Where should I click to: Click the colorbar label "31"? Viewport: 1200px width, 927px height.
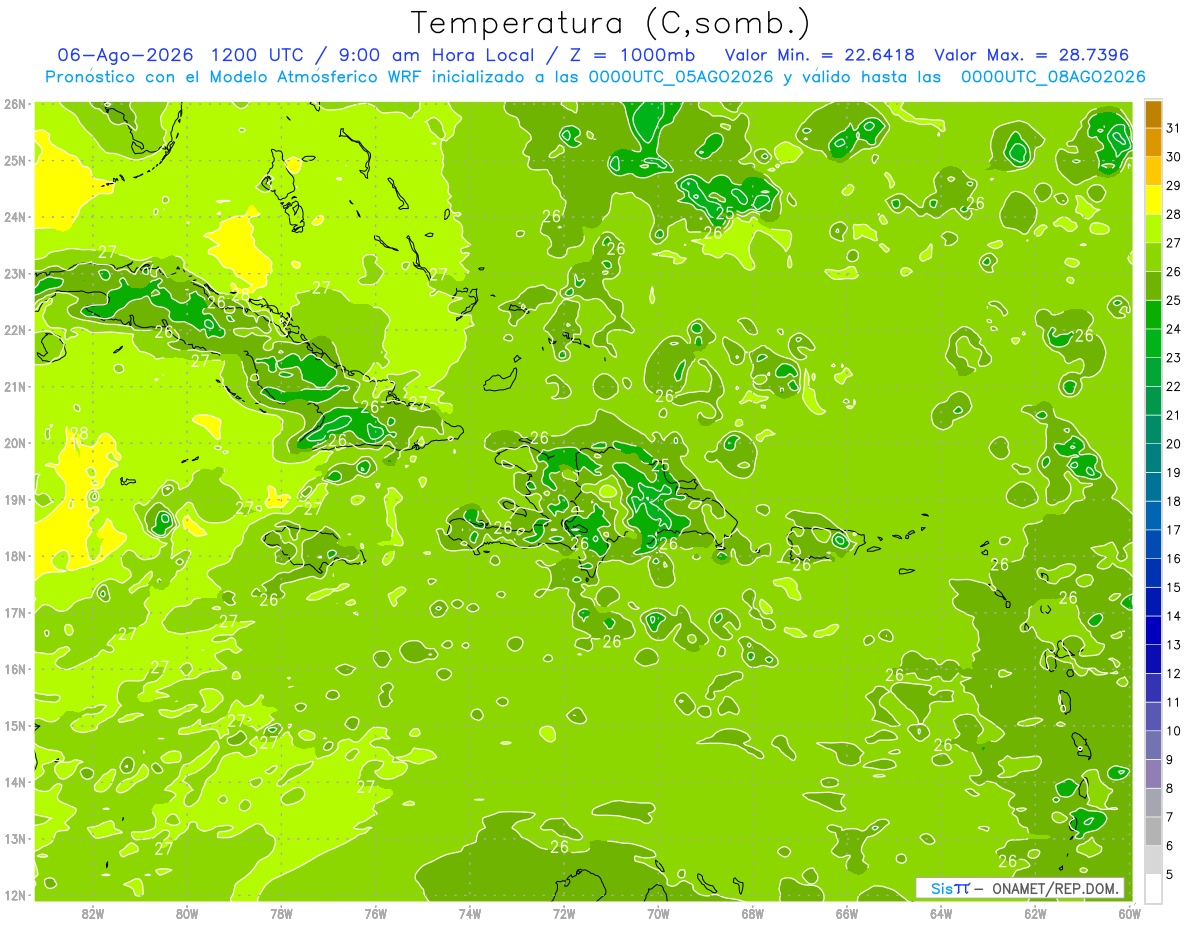pyautogui.click(x=1174, y=128)
